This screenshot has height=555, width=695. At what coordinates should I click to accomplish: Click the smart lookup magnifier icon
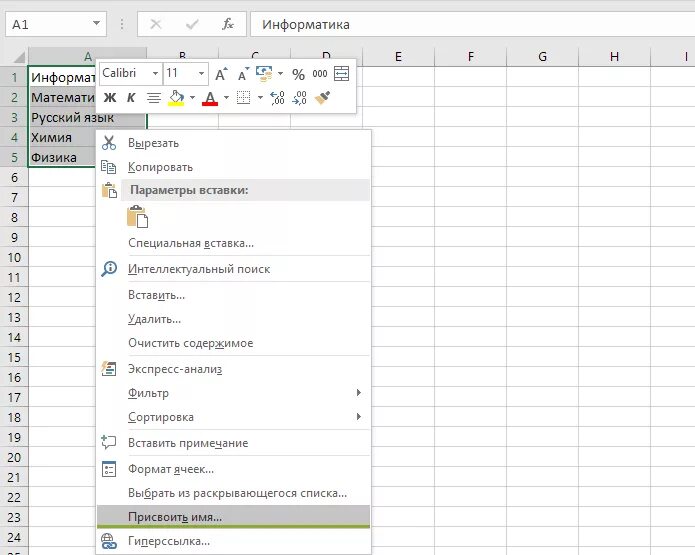(x=109, y=269)
